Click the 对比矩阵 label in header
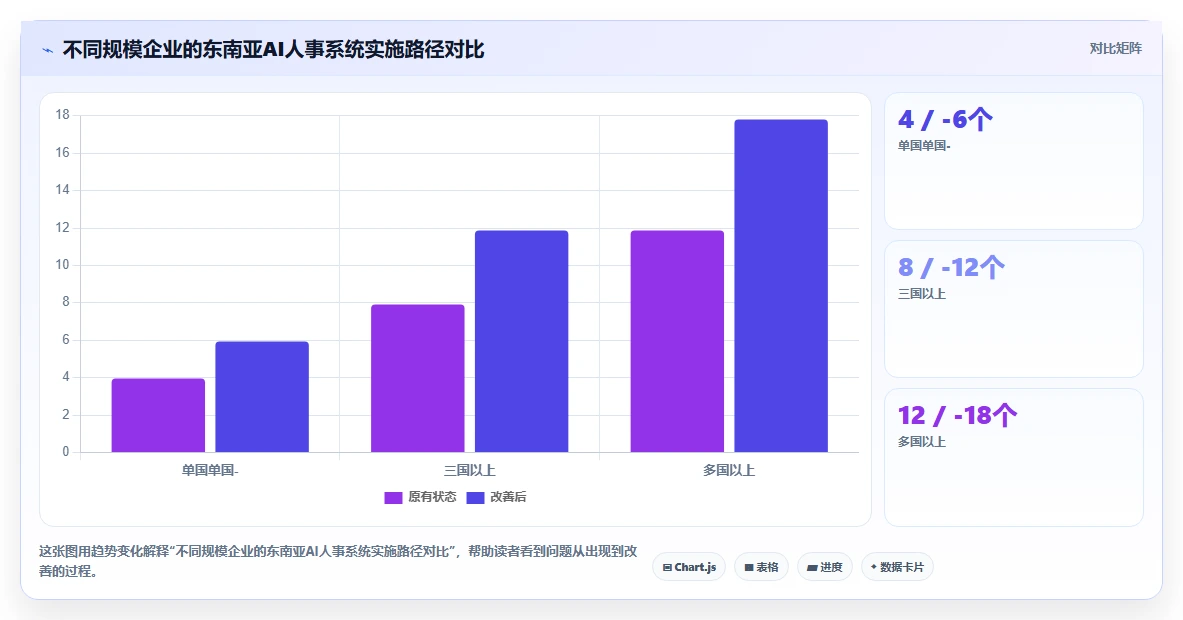This screenshot has width=1183, height=620. 1115,48
